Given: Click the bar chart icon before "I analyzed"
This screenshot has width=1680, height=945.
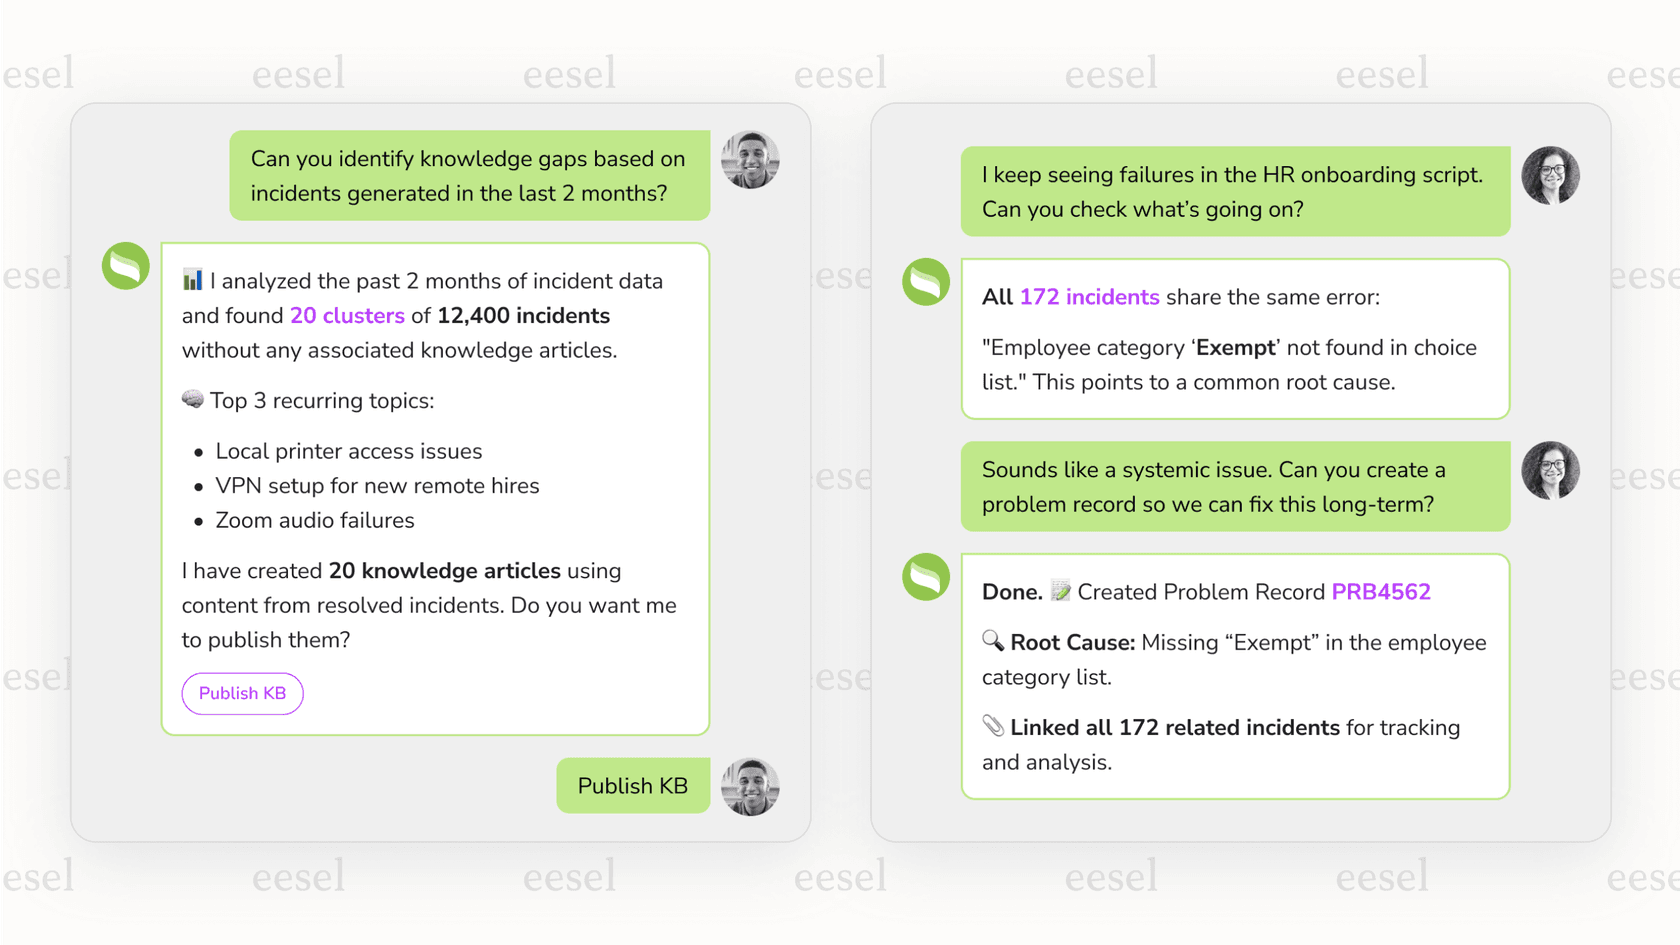Looking at the screenshot, I should point(192,280).
